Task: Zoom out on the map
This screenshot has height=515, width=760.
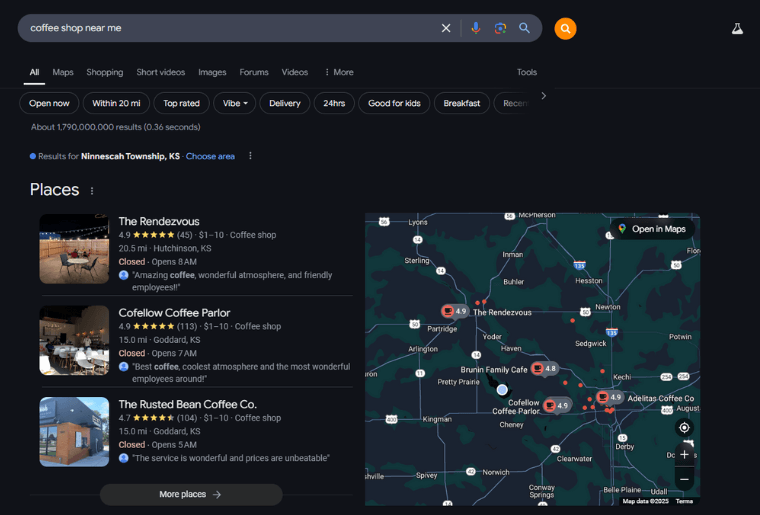Action: 684,479
